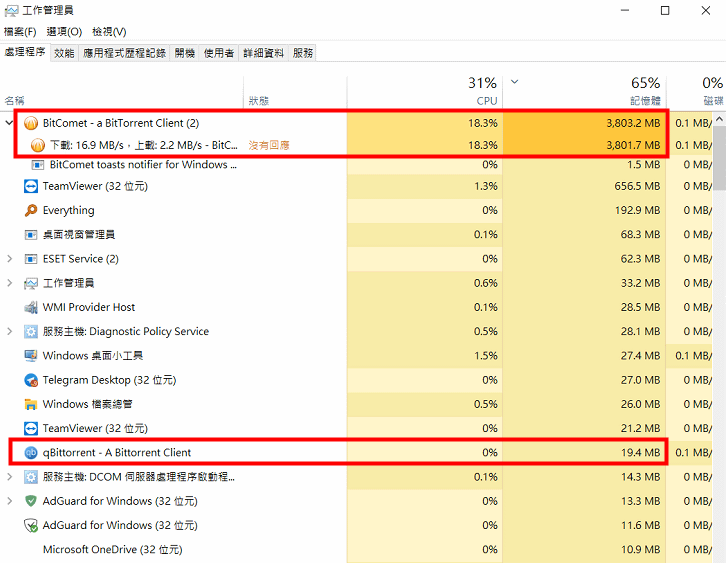Image resolution: width=726 pixels, height=563 pixels.
Task: Switch to the 效能 tab
Action: tap(64, 53)
